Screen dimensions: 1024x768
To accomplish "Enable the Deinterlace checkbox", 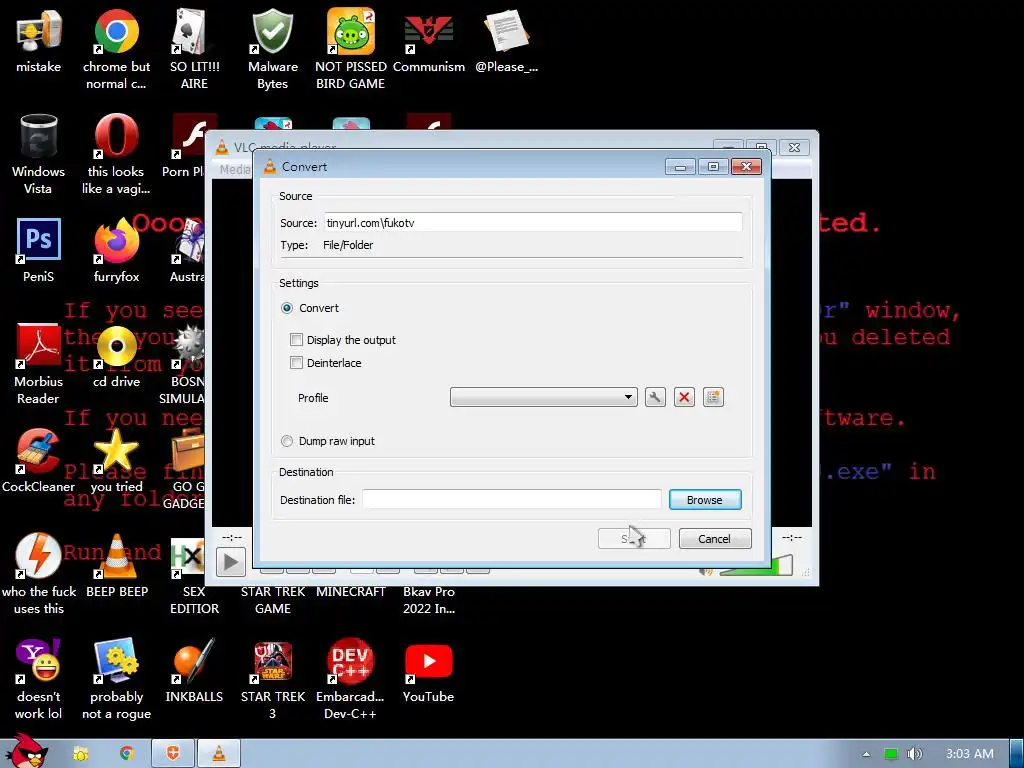I will pyautogui.click(x=296, y=363).
